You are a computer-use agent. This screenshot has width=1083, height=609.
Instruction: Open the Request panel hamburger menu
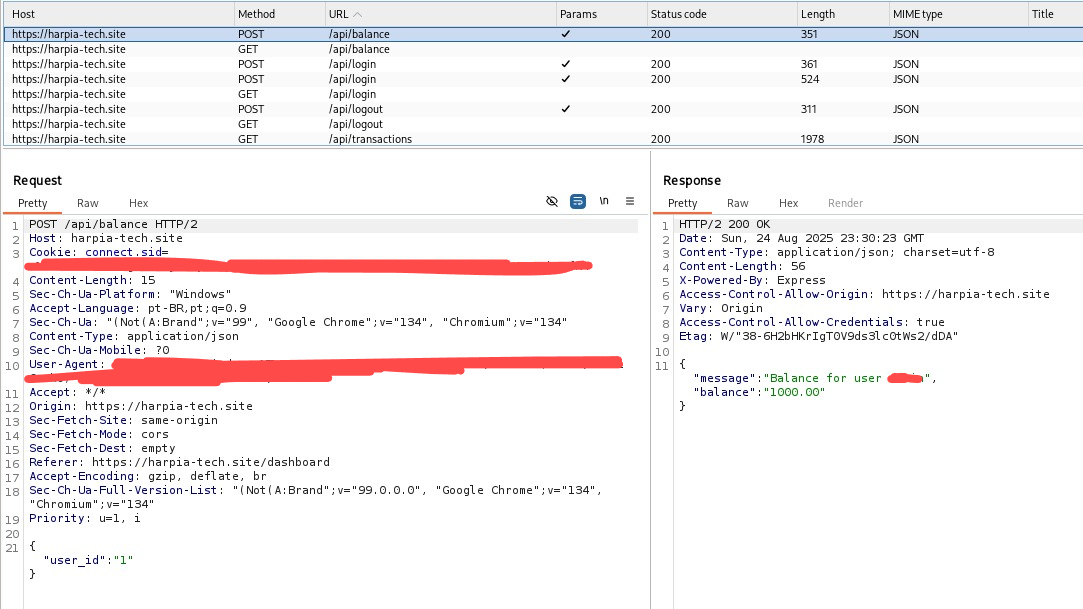coord(630,201)
